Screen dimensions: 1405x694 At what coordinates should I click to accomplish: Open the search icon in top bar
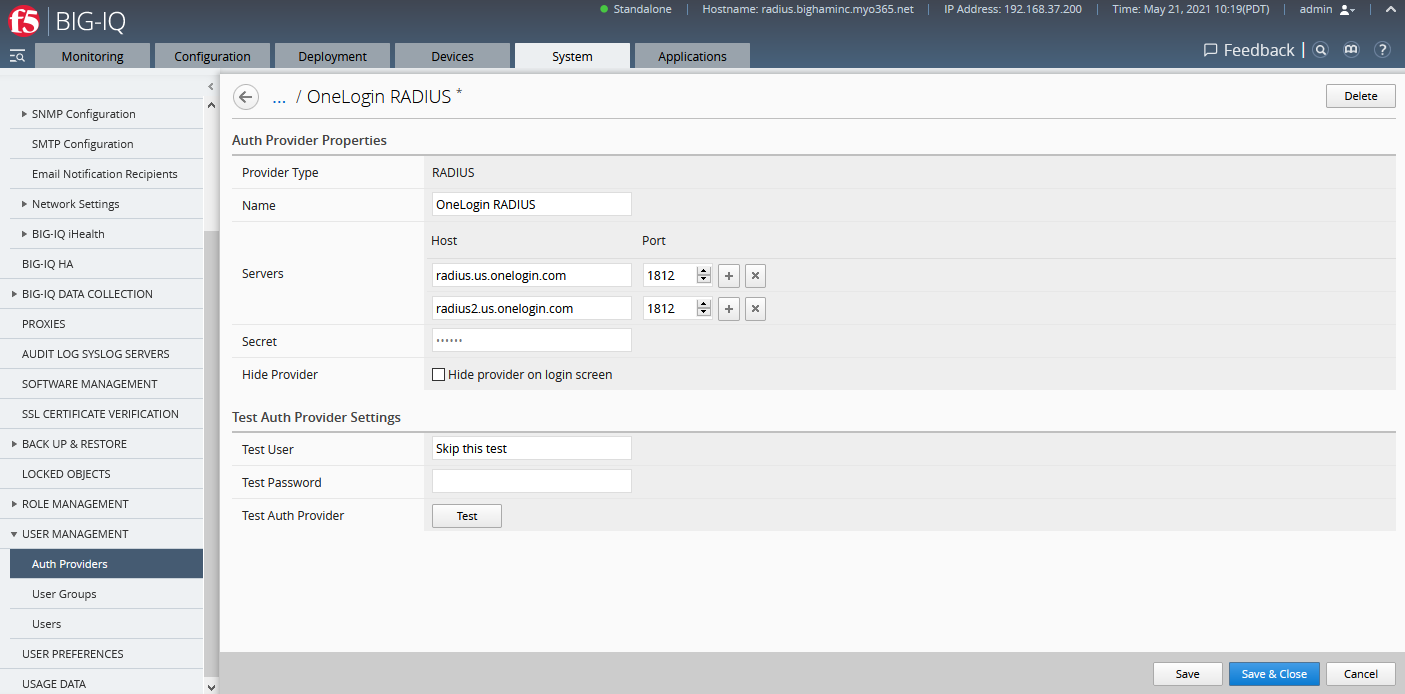pos(1320,50)
